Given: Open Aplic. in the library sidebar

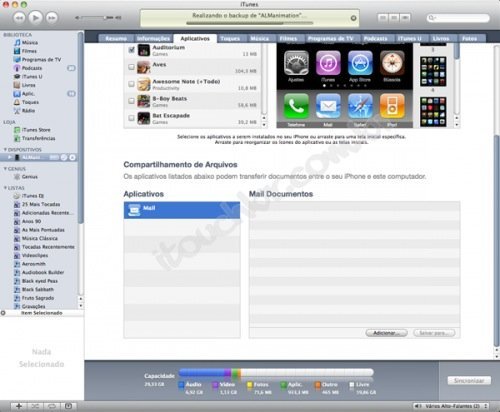Looking at the screenshot, I should [28, 94].
